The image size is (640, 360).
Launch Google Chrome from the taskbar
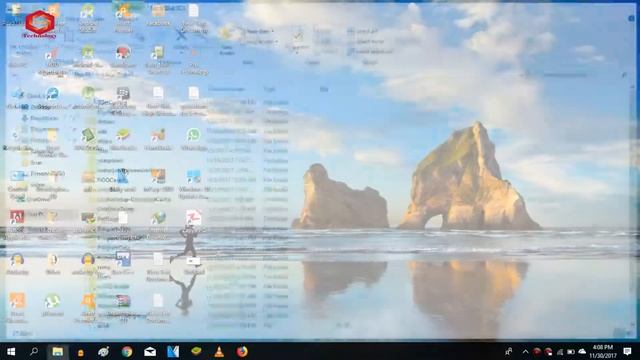point(127,351)
